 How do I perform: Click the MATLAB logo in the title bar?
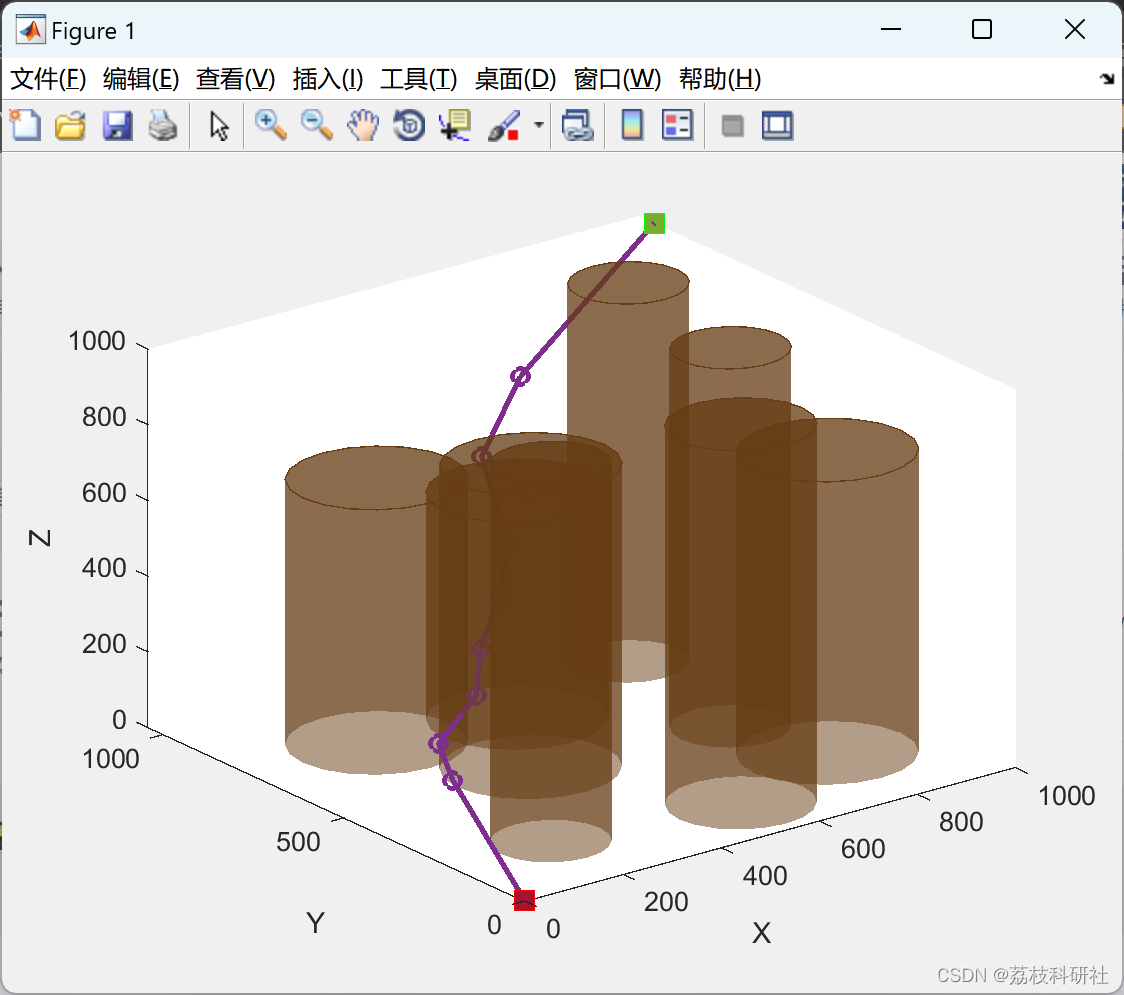click(x=31, y=30)
